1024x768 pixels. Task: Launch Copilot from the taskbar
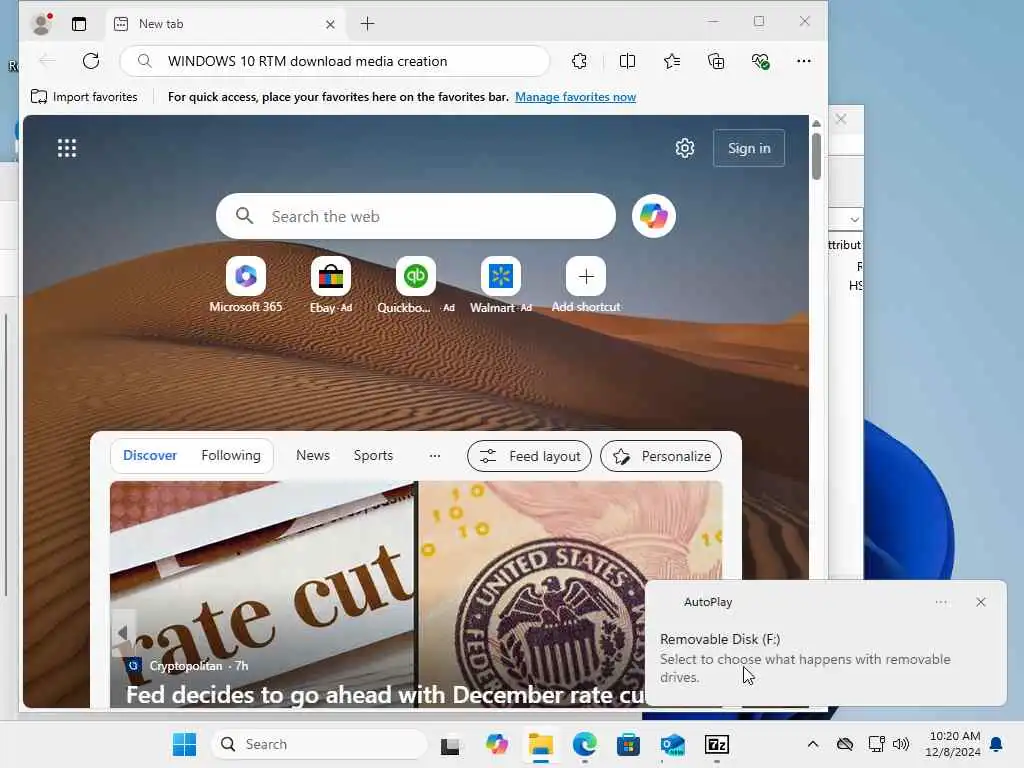click(496, 744)
